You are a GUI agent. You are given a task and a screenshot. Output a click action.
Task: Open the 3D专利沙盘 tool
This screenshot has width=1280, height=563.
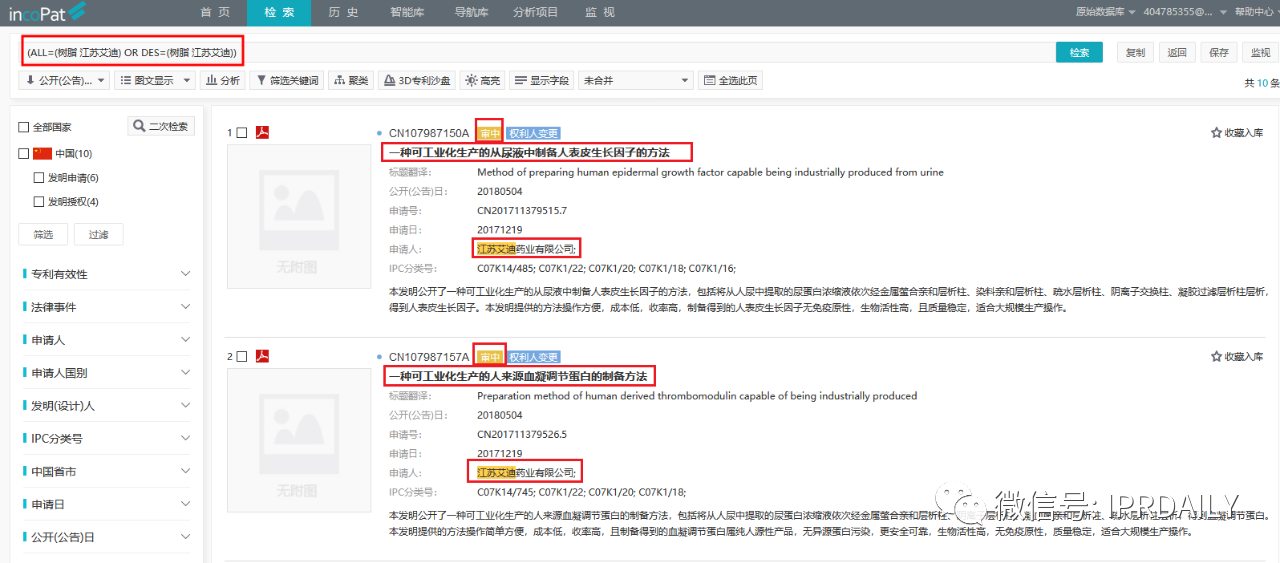[x=418, y=80]
